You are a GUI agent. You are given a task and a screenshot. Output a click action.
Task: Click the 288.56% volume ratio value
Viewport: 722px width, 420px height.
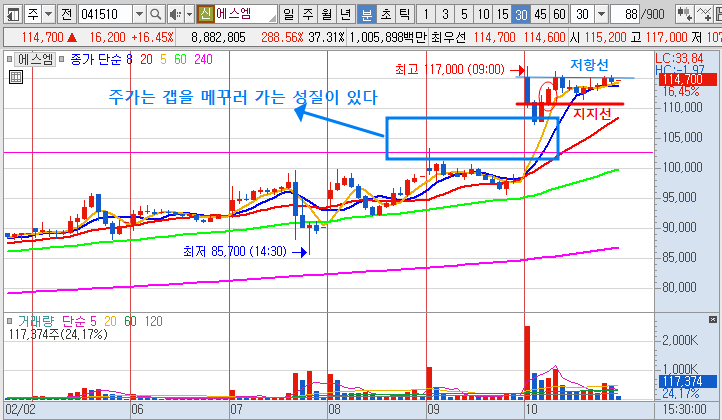tap(282, 37)
